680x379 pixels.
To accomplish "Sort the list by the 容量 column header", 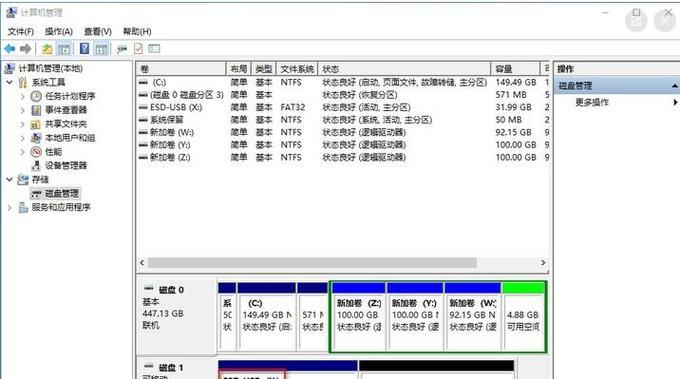I will [515, 69].
